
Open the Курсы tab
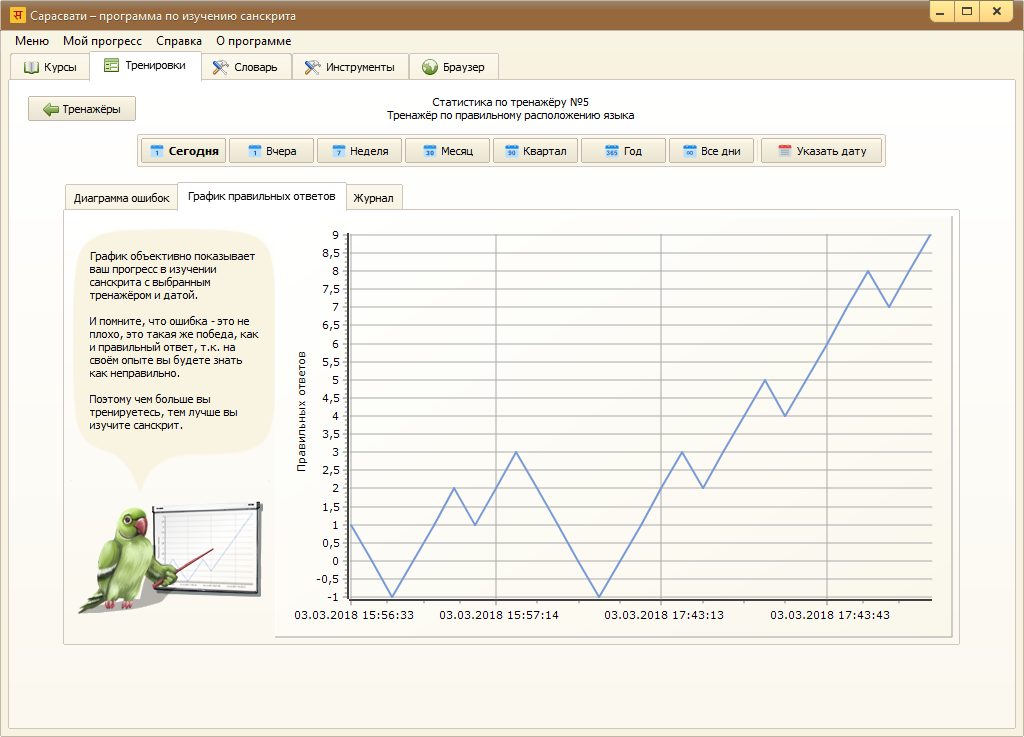[x=50, y=67]
